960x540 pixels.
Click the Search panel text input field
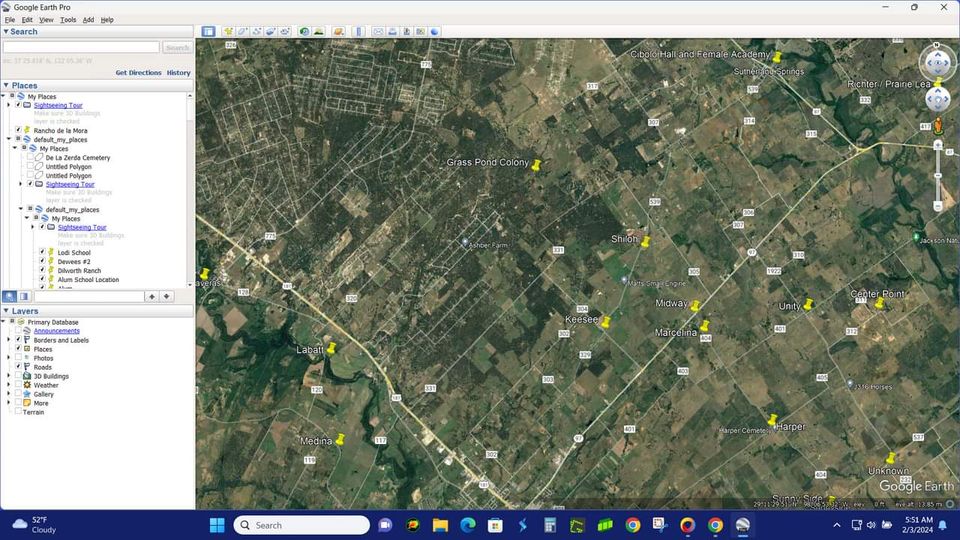click(x=81, y=47)
